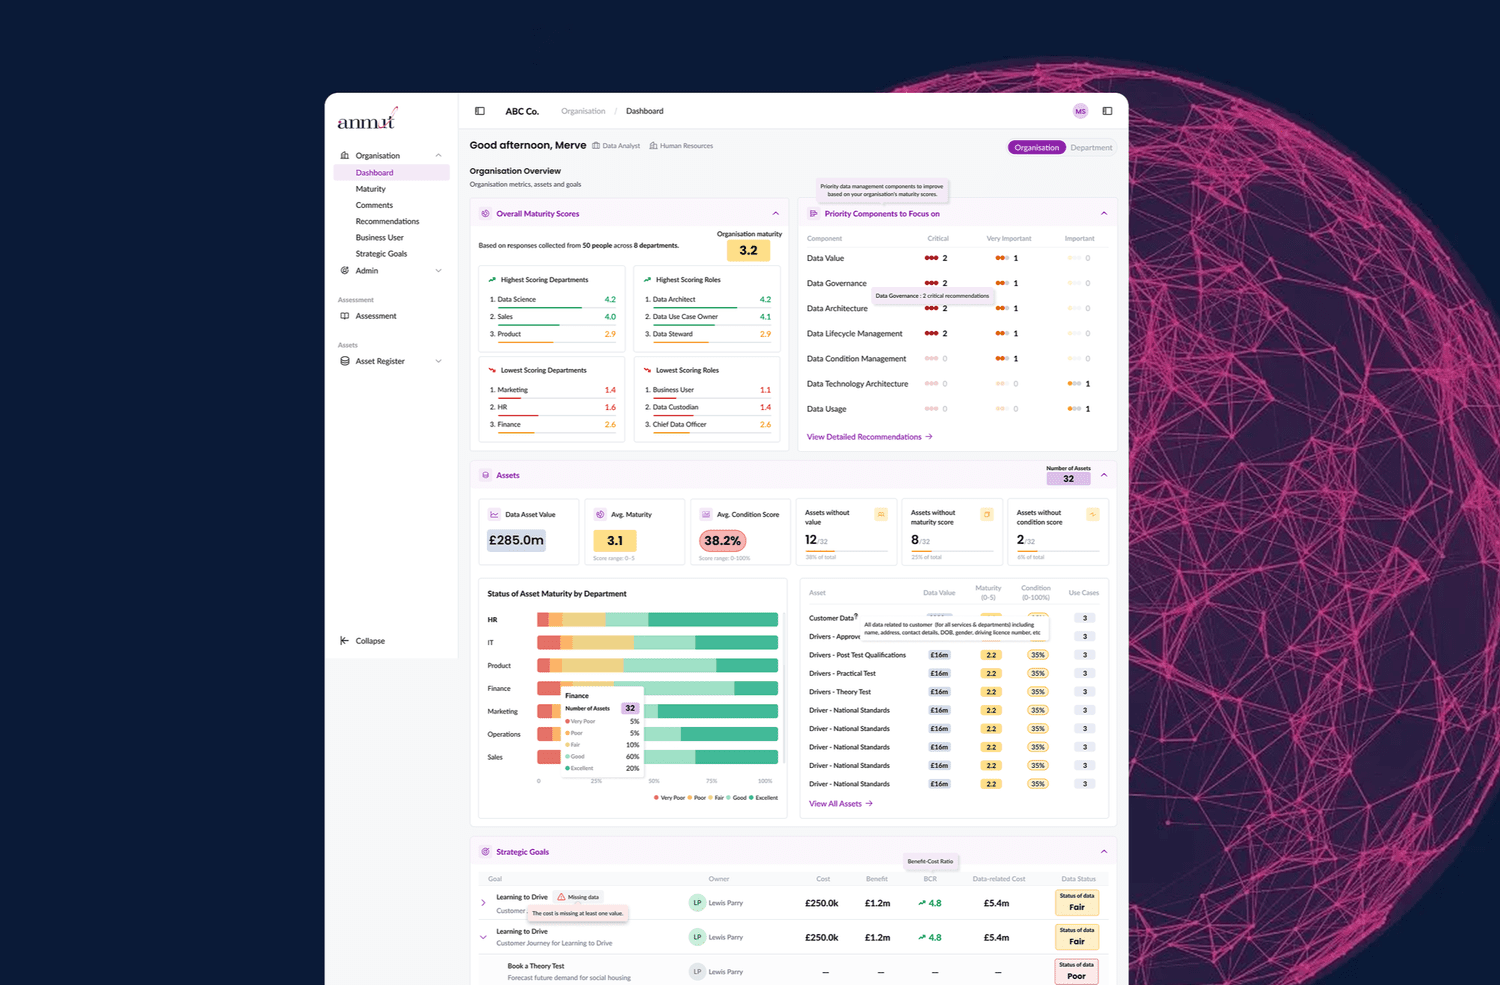This screenshot has height=985, width=1500.
Task: Click the Assessment book icon
Action: [x=345, y=316]
